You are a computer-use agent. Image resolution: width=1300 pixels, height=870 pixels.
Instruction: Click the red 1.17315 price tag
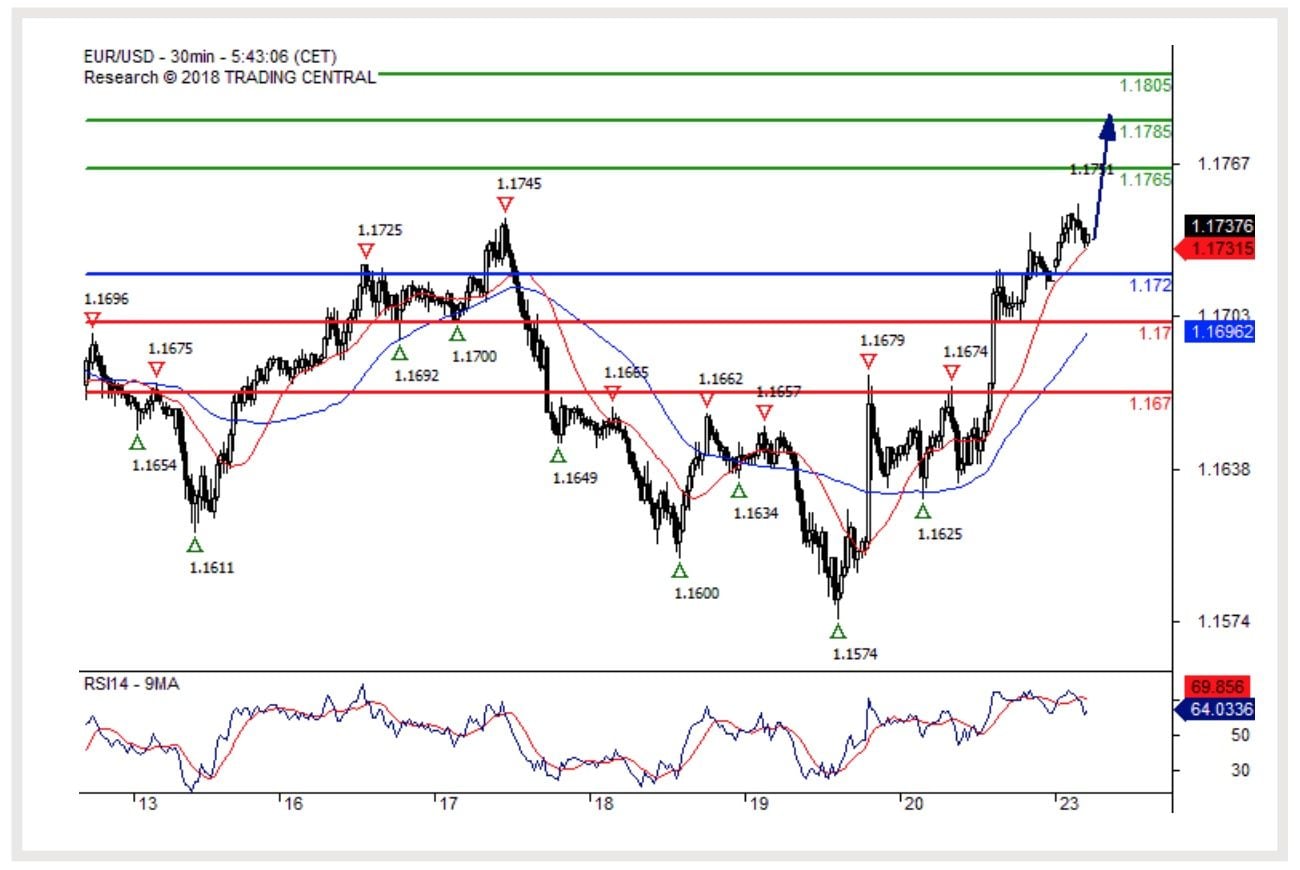coord(1219,248)
